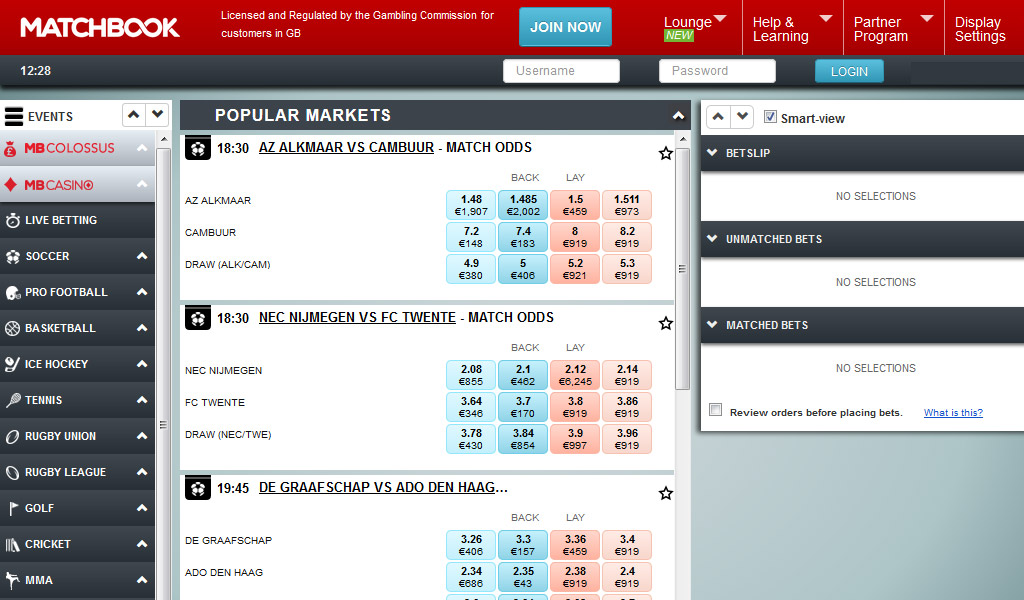Click soccer icon beside AZ Alkmaar match

point(198,148)
